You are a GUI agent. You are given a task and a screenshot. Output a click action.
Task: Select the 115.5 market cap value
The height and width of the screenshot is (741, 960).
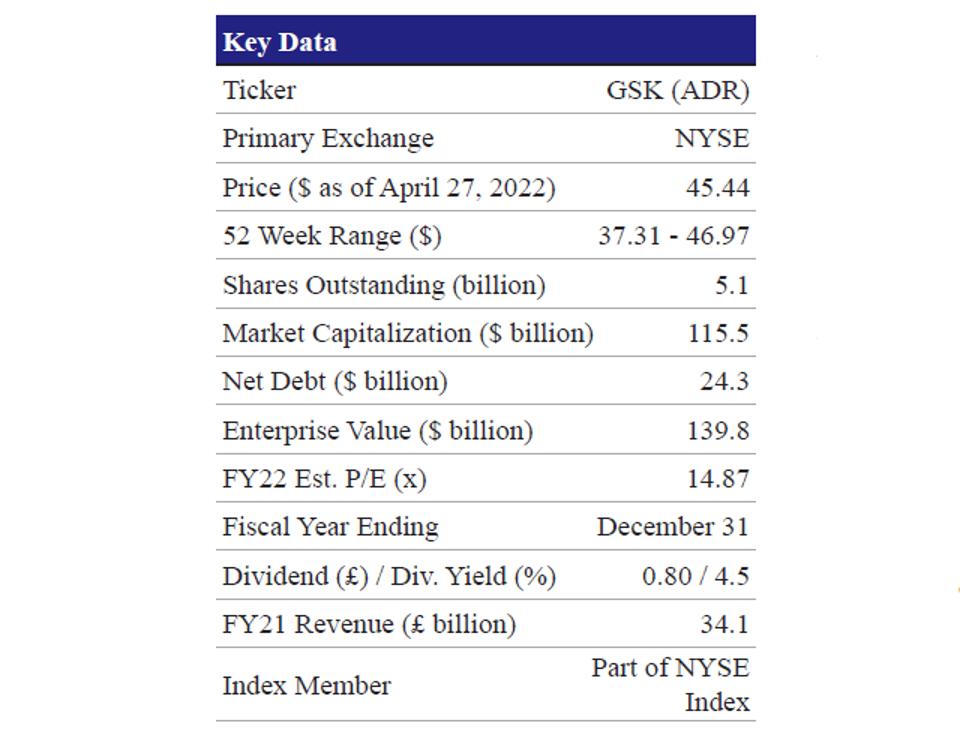717,333
